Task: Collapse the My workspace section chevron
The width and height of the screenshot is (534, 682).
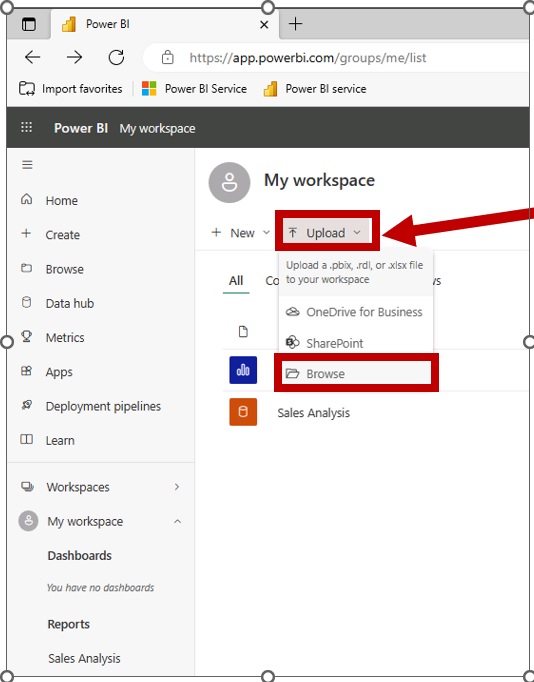Action: 177,521
